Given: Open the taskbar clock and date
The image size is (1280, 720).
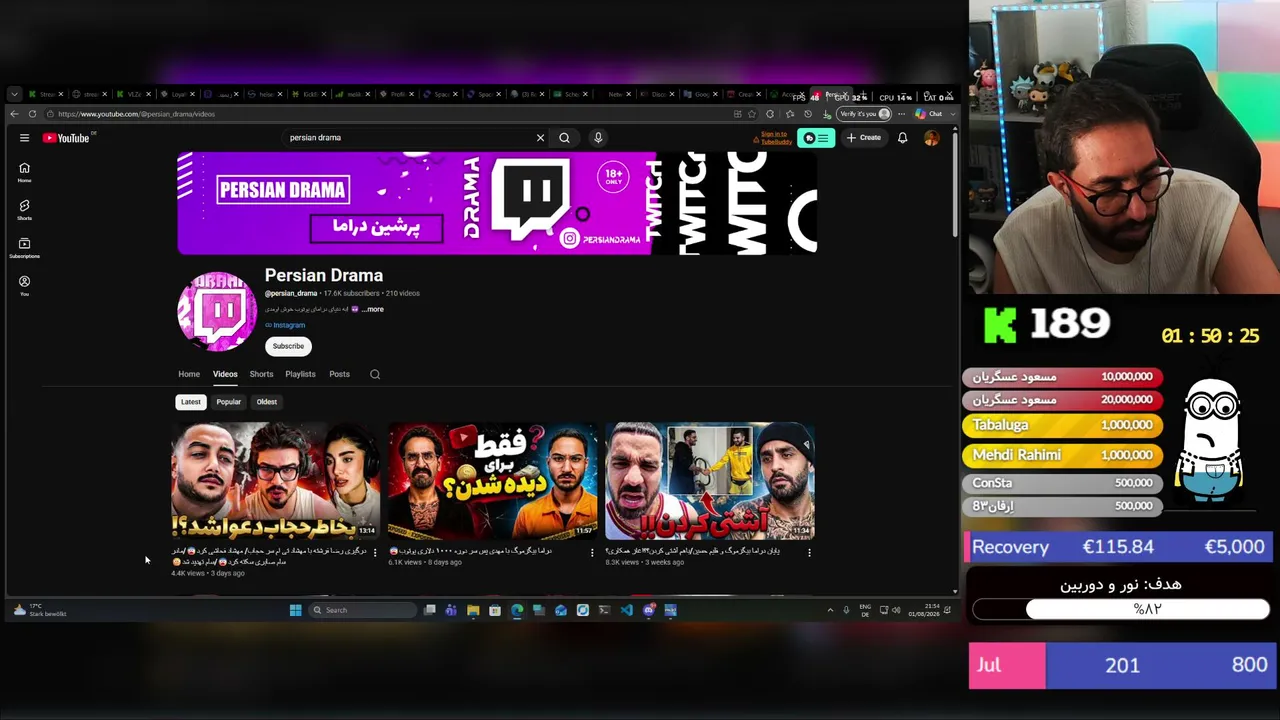Looking at the screenshot, I should pos(923,610).
